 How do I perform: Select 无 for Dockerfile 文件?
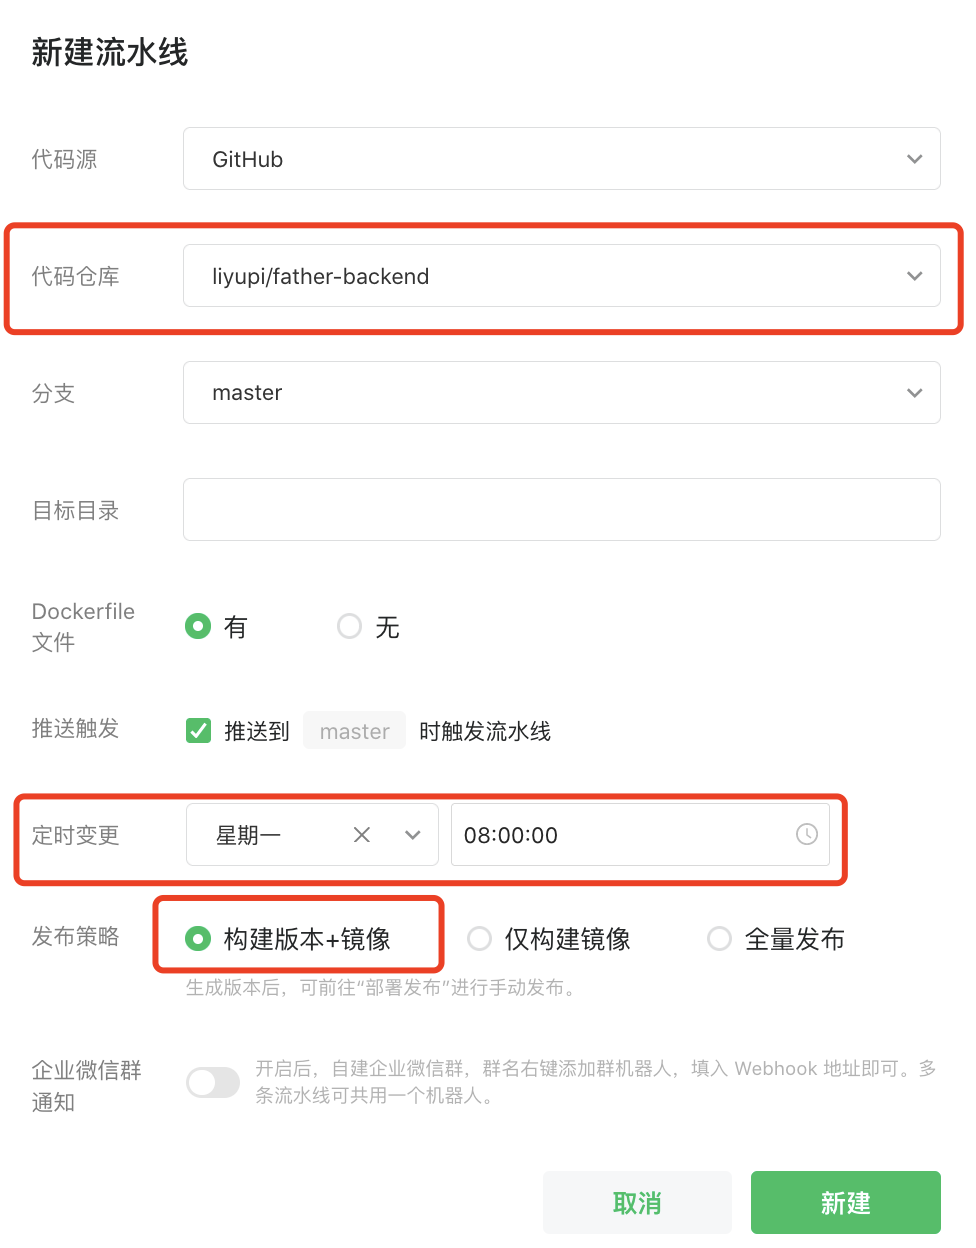coord(349,627)
